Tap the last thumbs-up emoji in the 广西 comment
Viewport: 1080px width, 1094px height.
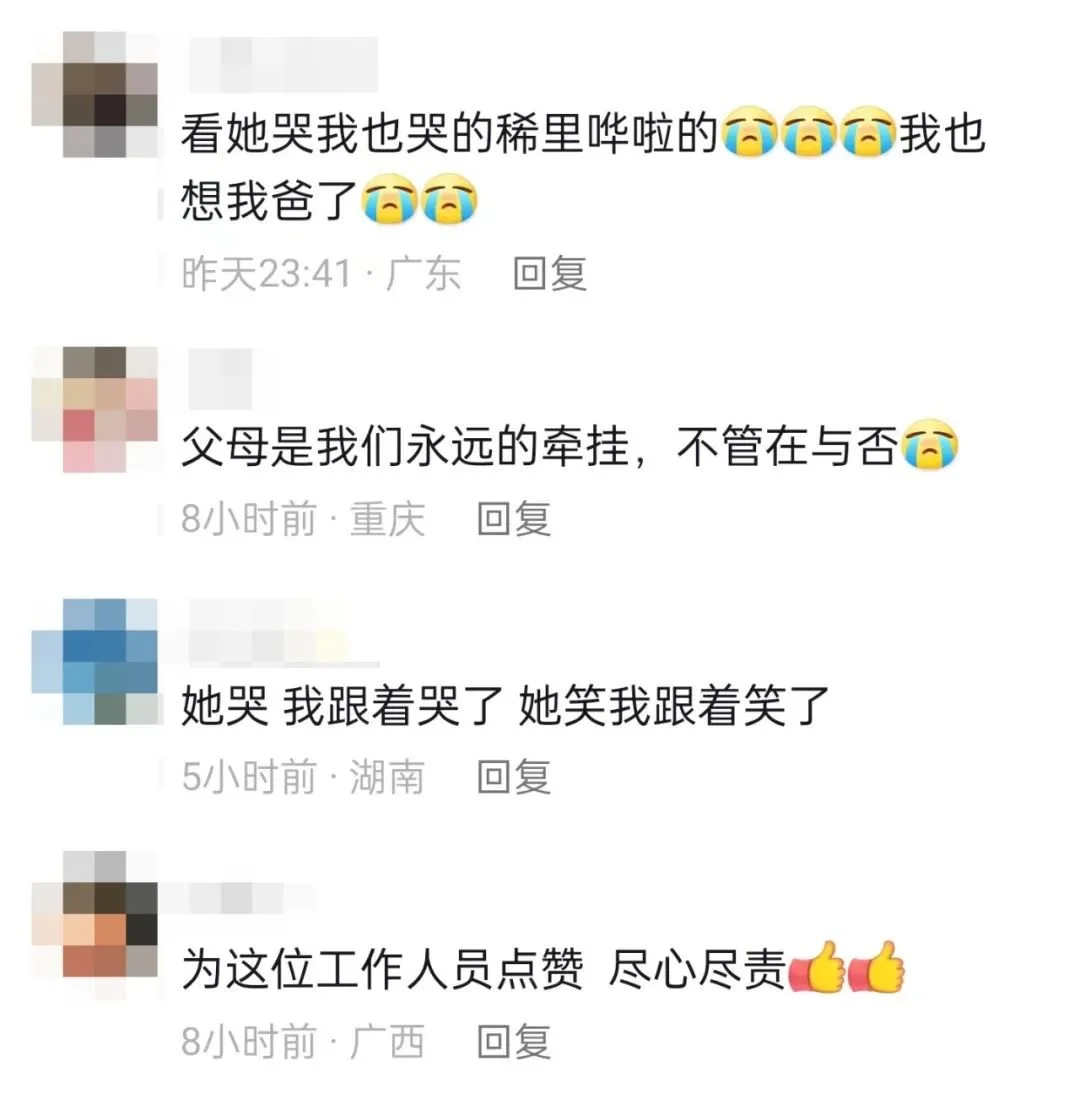pyautogui.click(x=876, y=967)
